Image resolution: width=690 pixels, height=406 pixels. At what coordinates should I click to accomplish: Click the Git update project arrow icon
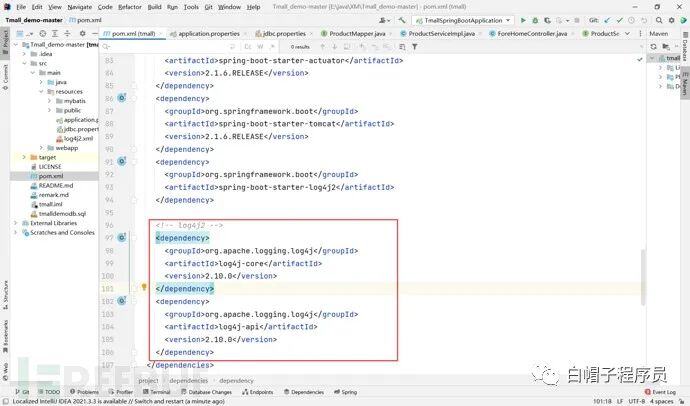[608, 20]
